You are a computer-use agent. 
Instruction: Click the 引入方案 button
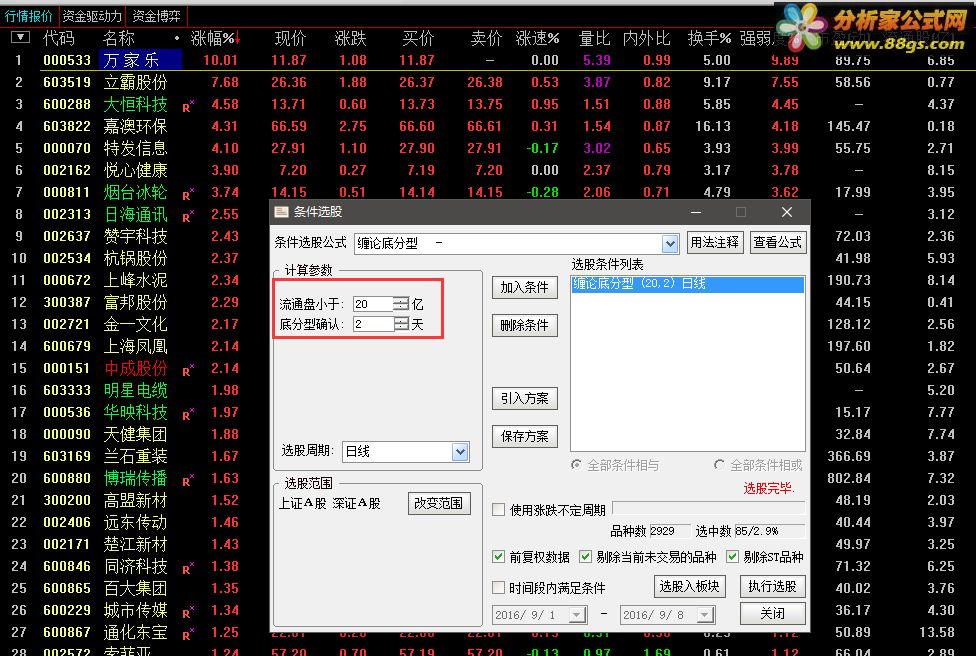[525, 398]
